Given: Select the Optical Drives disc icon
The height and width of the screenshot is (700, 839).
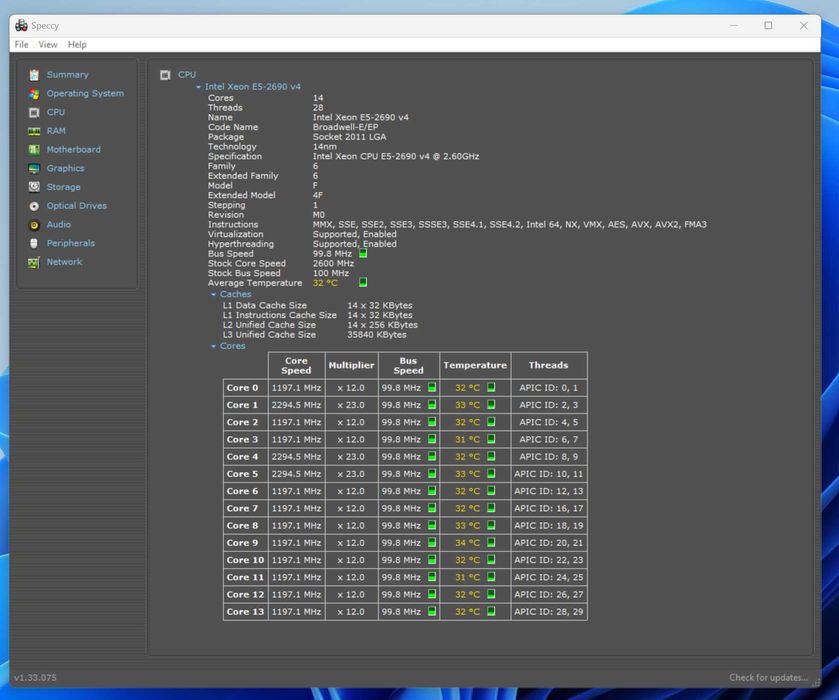Looking at the screenshot, I should [34, 206].
